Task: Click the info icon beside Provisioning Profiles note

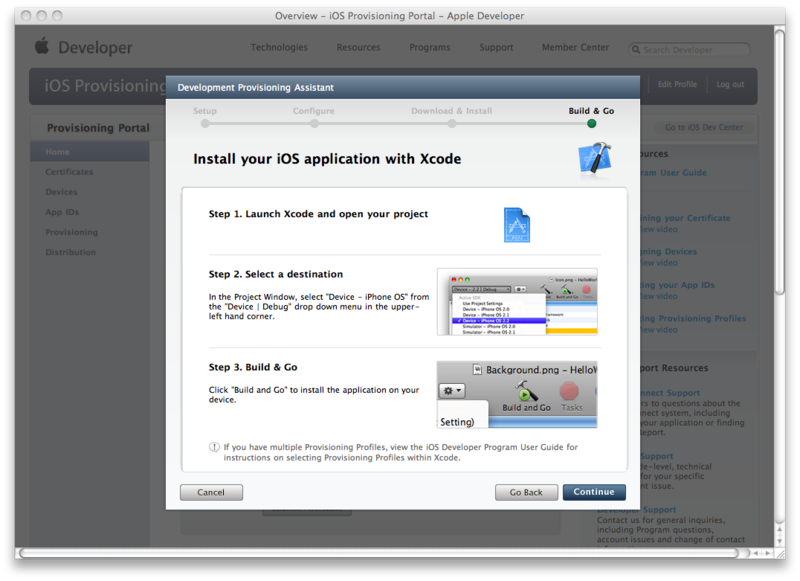Action: tap(214, 447)
